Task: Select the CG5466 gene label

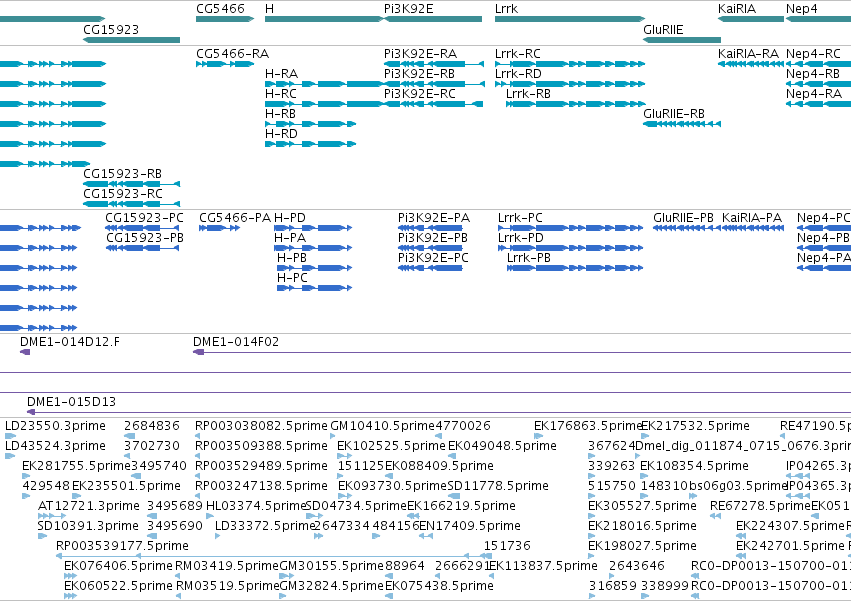Action: point(220,9)
